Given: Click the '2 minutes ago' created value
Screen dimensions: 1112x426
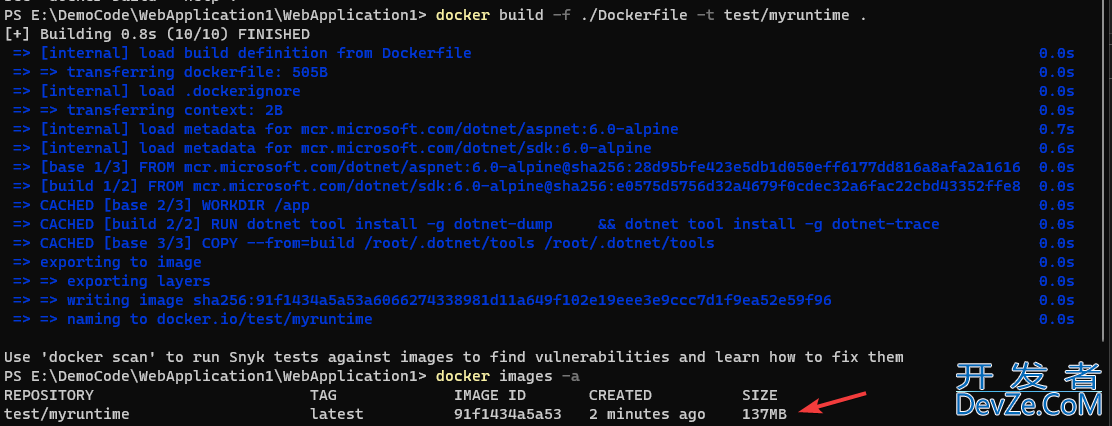Looking at the screenshot, I should (x=647, y=415).
